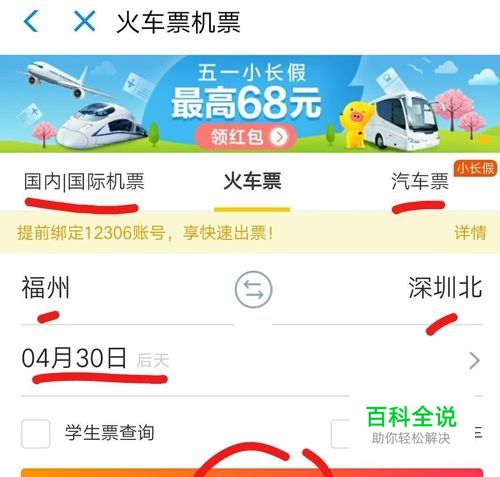This screenshot has width=500, height=477.
Task: Select the travel date 04月30日
Action: [x=74, y=358]
